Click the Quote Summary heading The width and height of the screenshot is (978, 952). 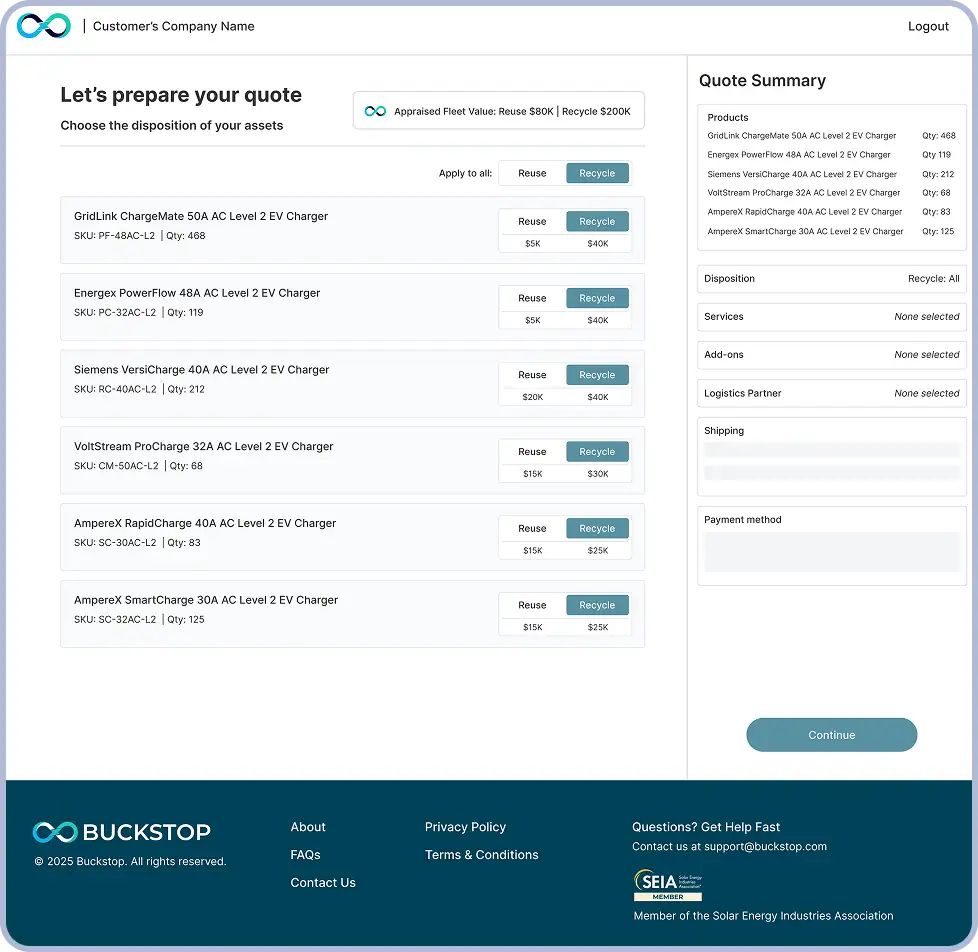pyautogui.click(x=762, y=80)
